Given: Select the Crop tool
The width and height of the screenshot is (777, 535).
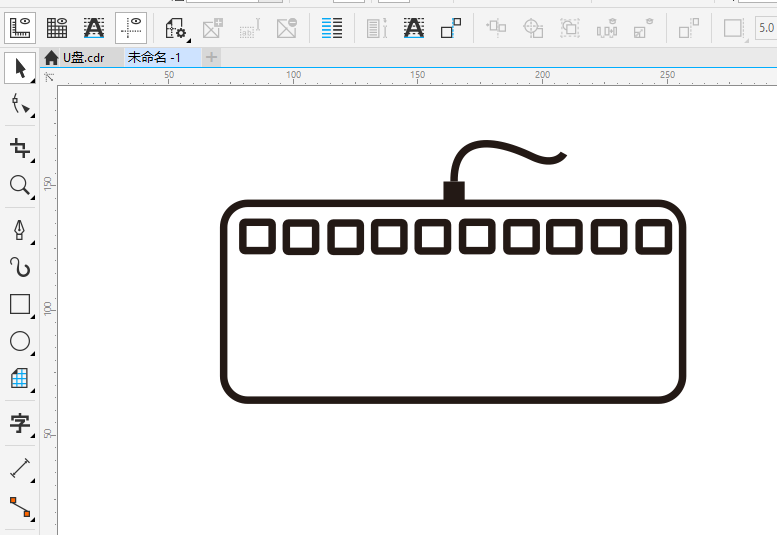Looking at the screenshot, I should click(x=20, y=148).
